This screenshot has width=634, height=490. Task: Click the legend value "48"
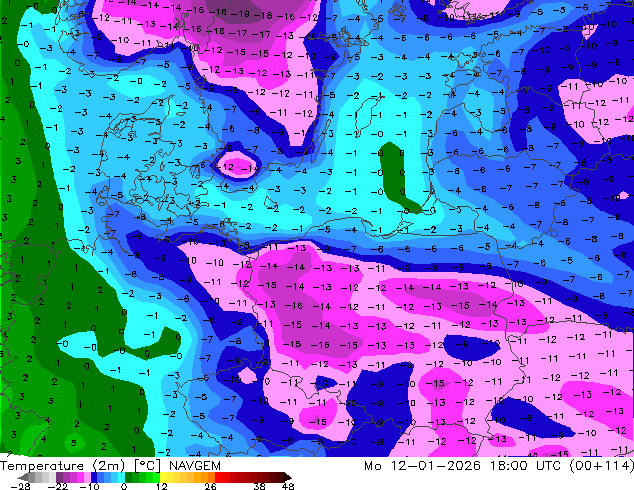point(288,486)
